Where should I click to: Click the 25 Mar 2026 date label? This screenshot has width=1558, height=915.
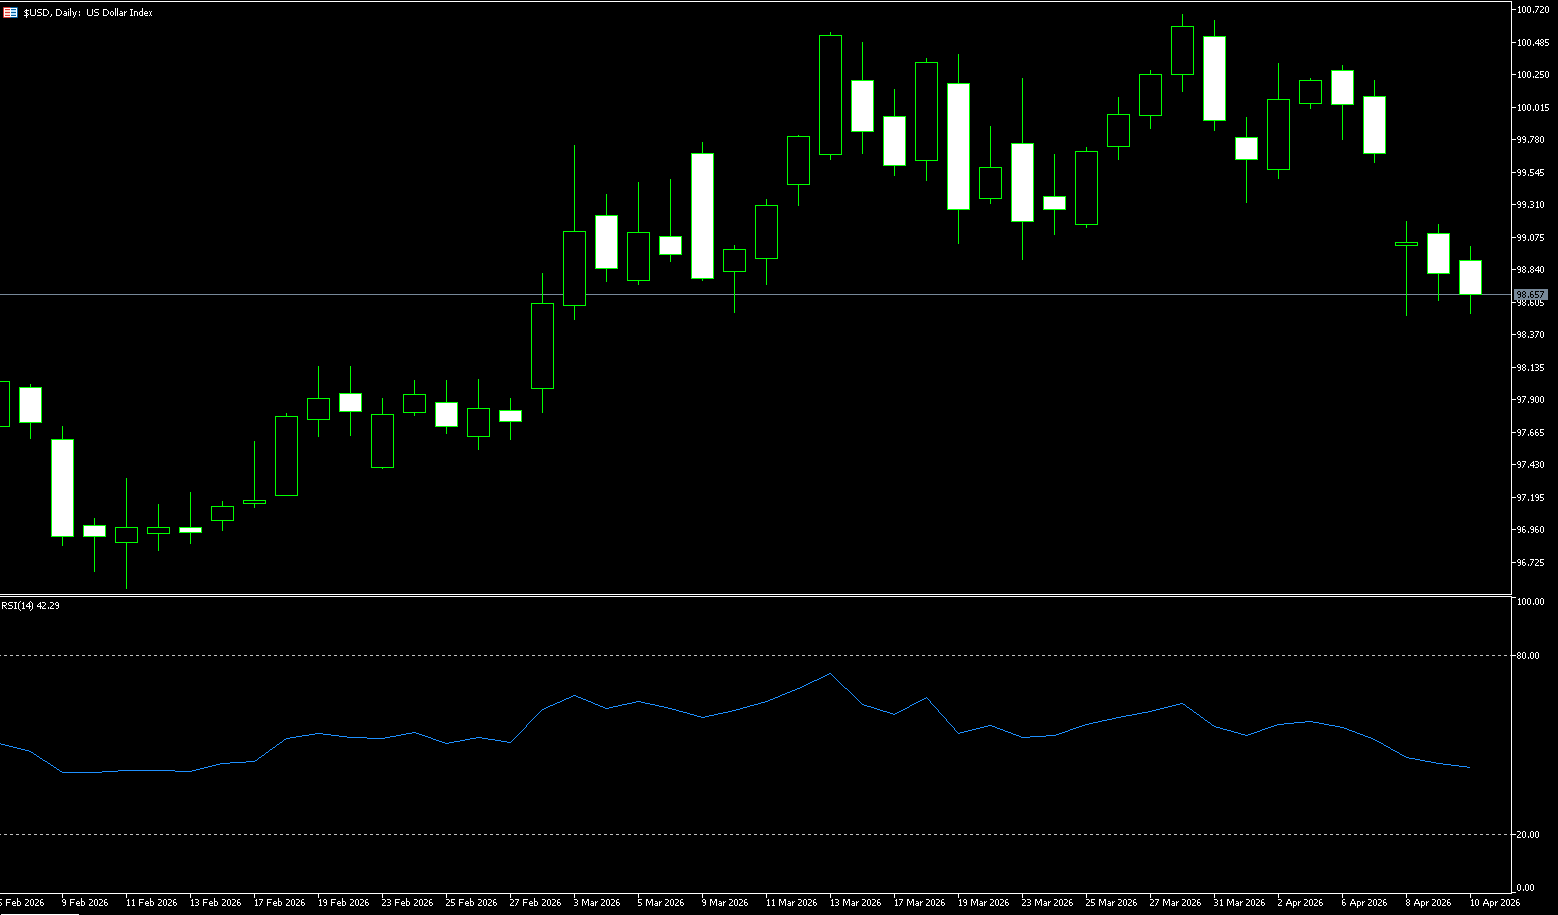click(1111, 902)
